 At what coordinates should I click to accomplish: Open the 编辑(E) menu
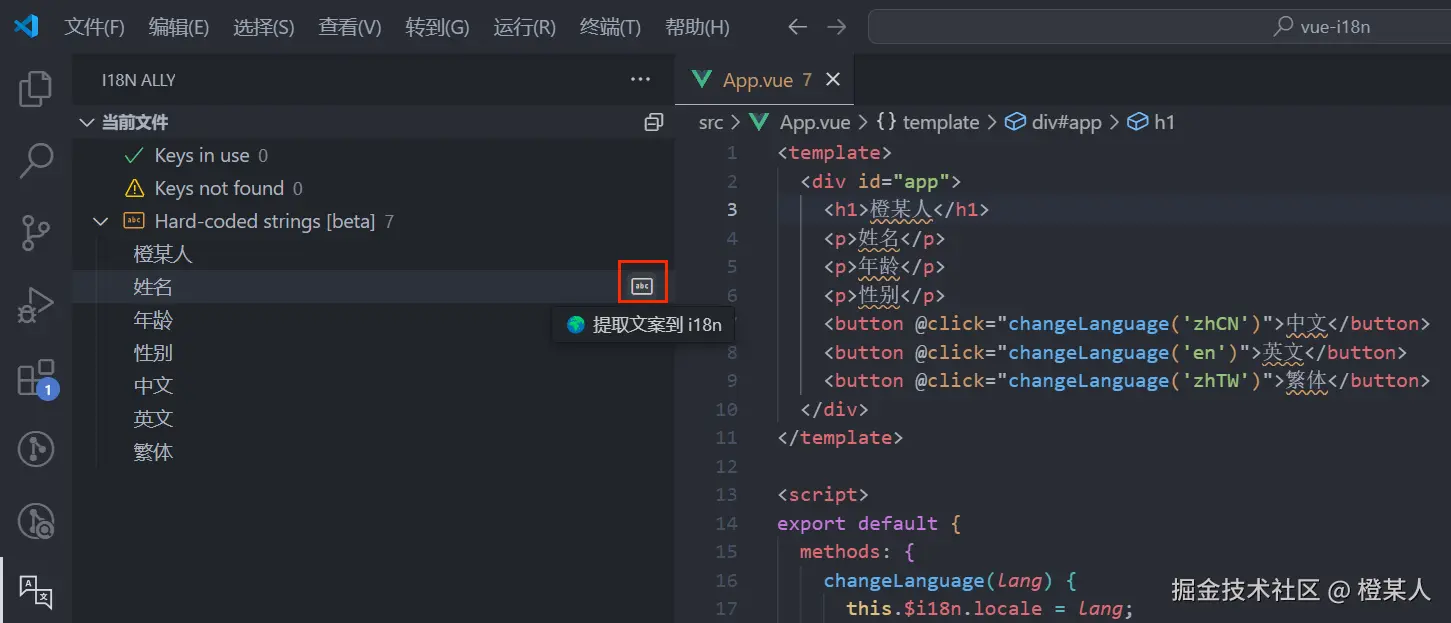tap(179, 27)
